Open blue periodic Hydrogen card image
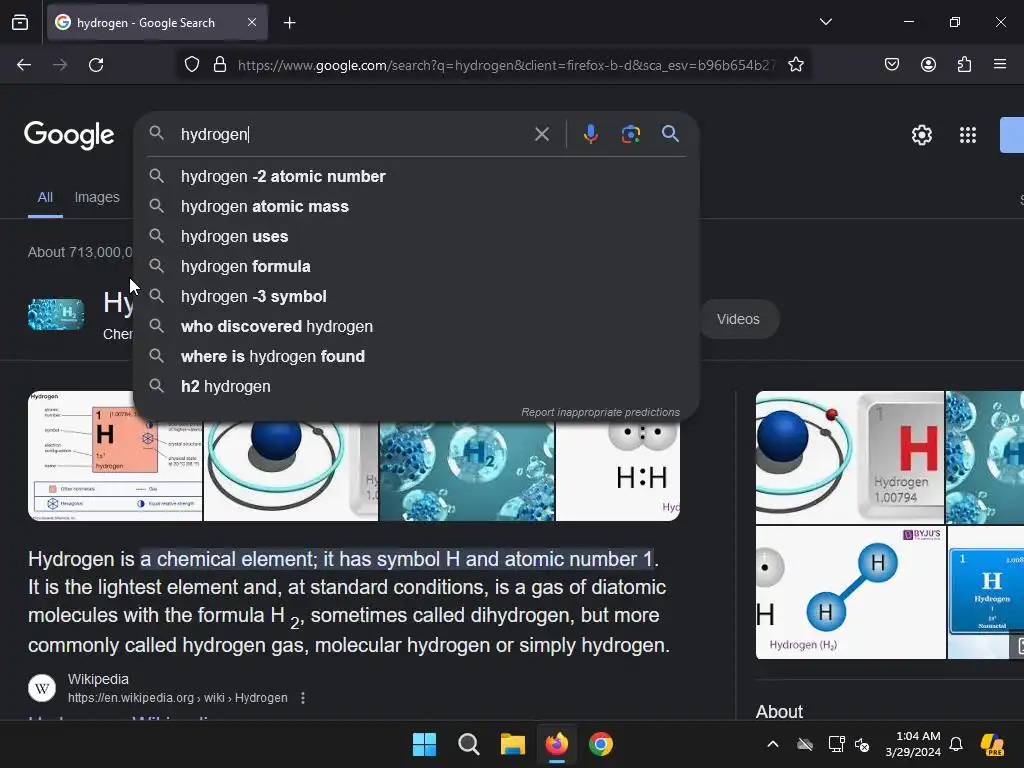The height and width of the screenshot is (768, 1024). tap(985, 592)
